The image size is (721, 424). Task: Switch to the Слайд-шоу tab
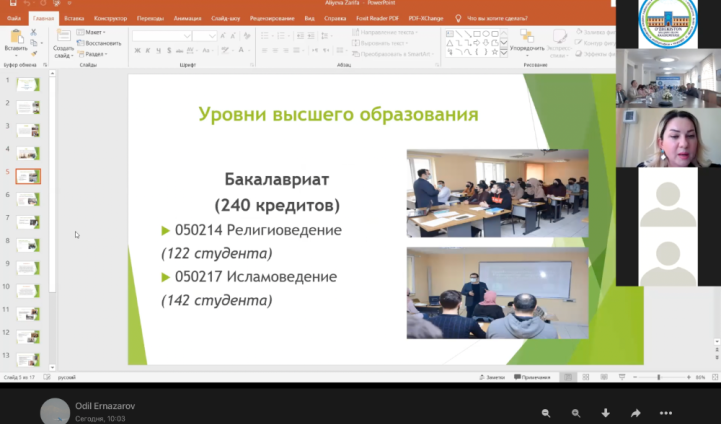[x=225, y=18]
